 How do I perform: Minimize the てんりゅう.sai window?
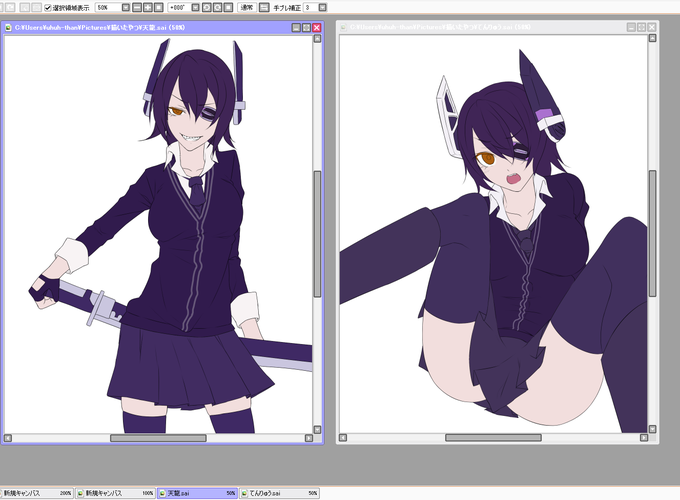tap(631, 27)
